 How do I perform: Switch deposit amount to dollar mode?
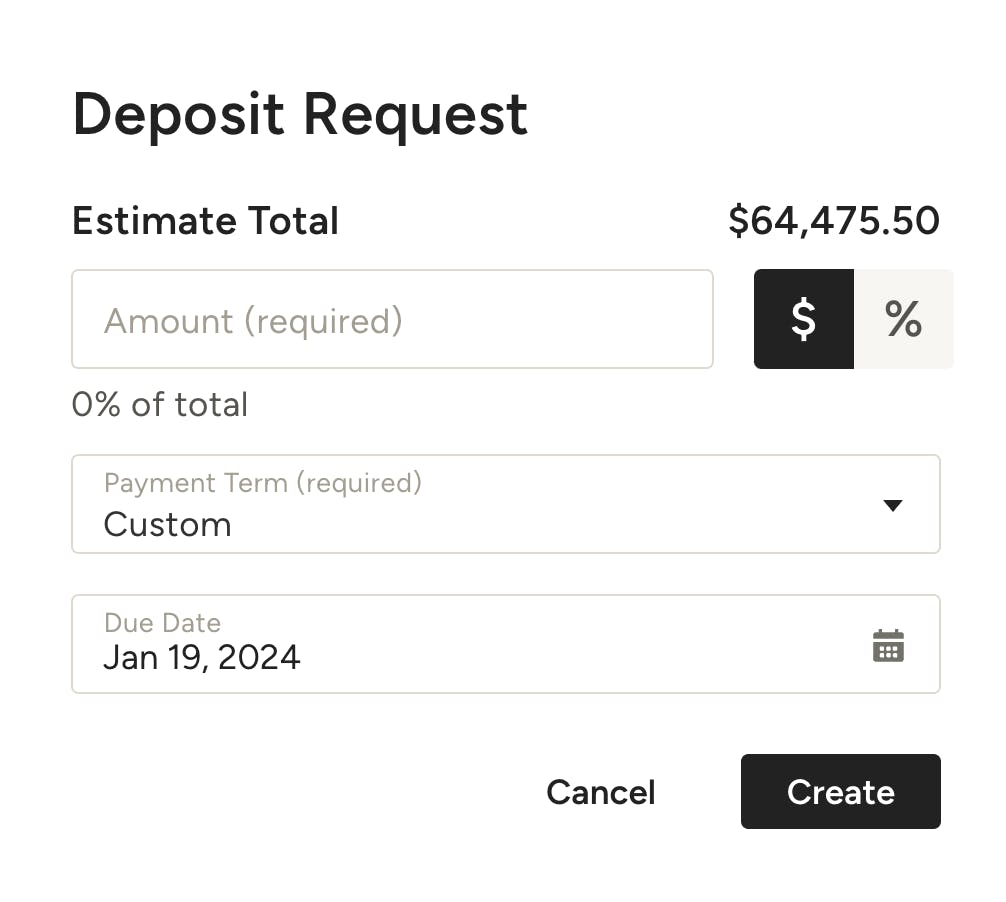coord(803,319)
